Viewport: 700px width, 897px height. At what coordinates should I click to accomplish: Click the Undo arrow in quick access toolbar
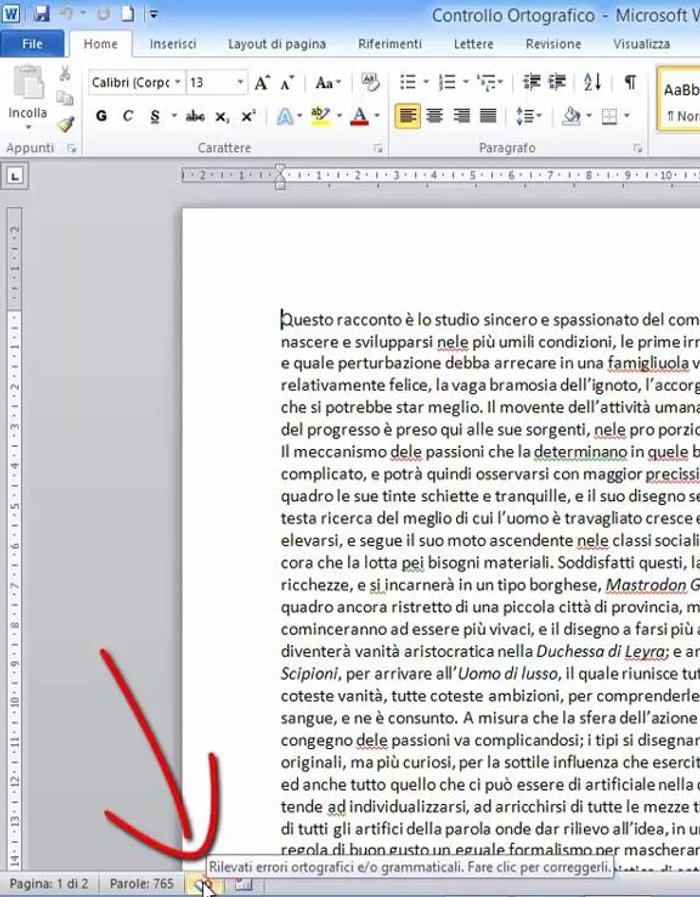pos(67,14)
